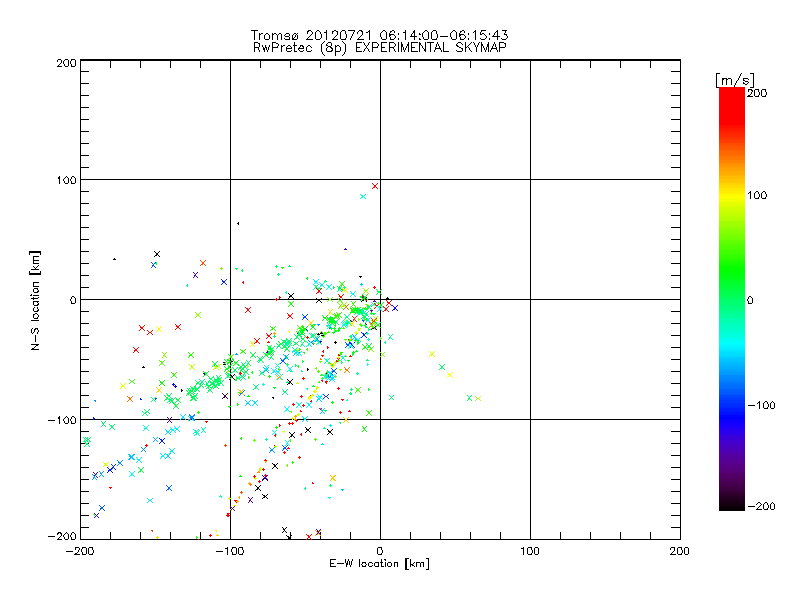Screen dimensions: 800x600
Task: Click the colorbar label "100"
Action: [x=757, y=195]
